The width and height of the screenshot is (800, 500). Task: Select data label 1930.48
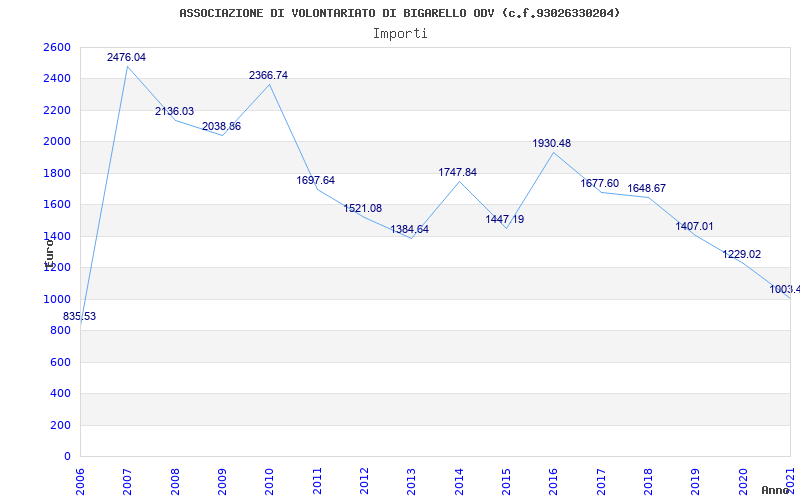(552, 143)
